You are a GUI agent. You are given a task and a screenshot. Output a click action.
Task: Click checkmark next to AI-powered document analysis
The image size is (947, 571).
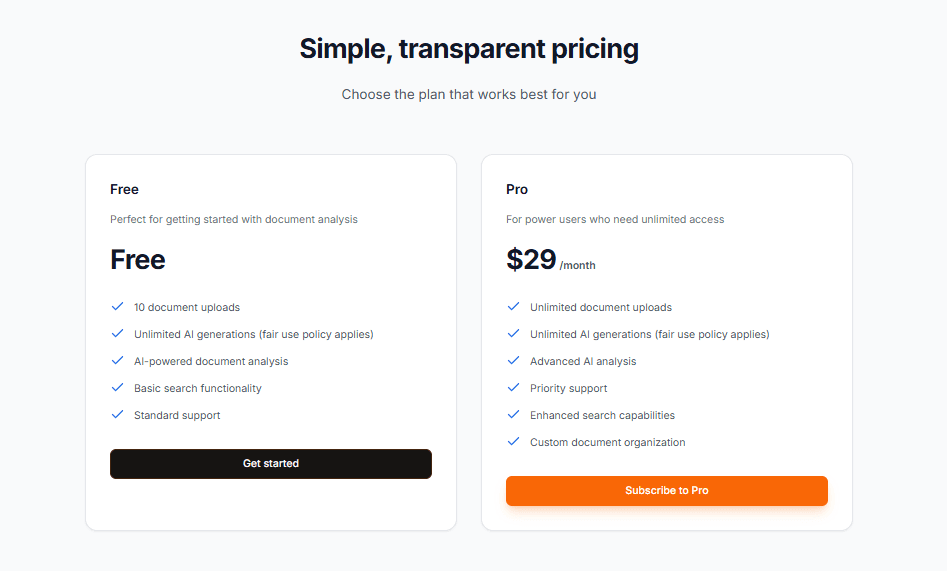[x=117, y=361]
